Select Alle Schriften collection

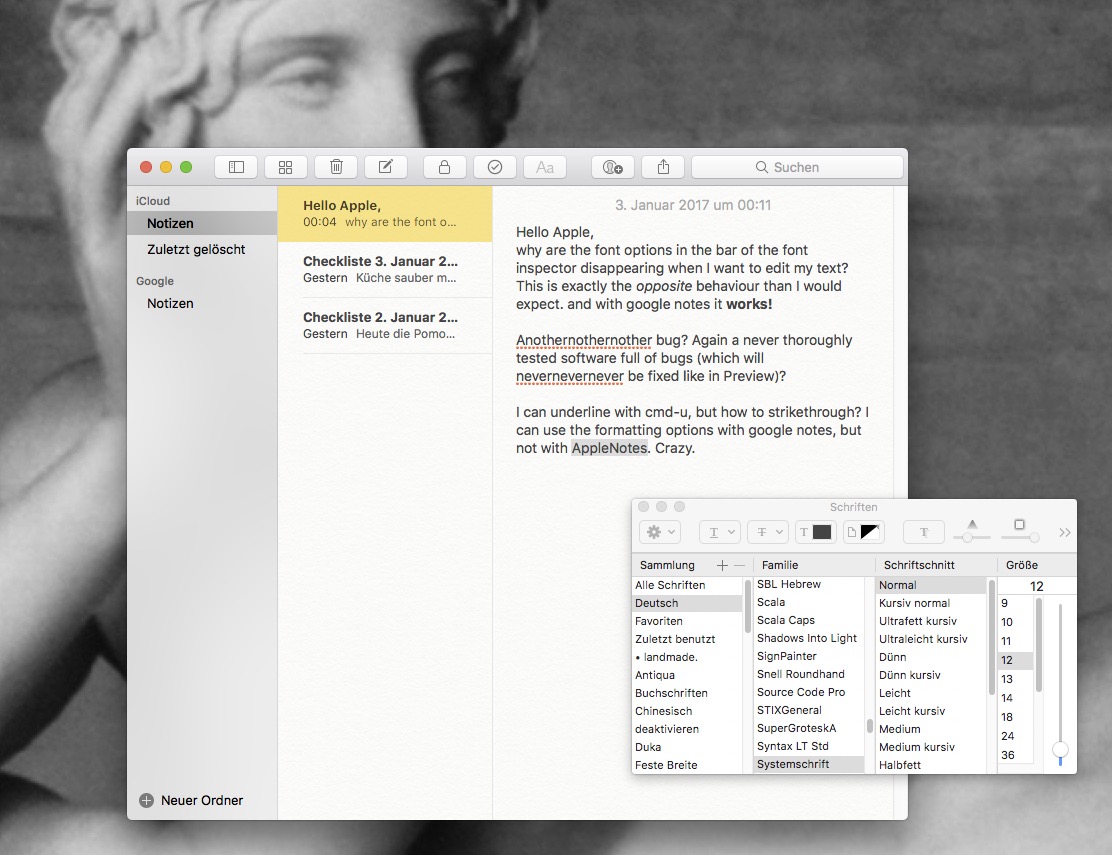point(686,585)
